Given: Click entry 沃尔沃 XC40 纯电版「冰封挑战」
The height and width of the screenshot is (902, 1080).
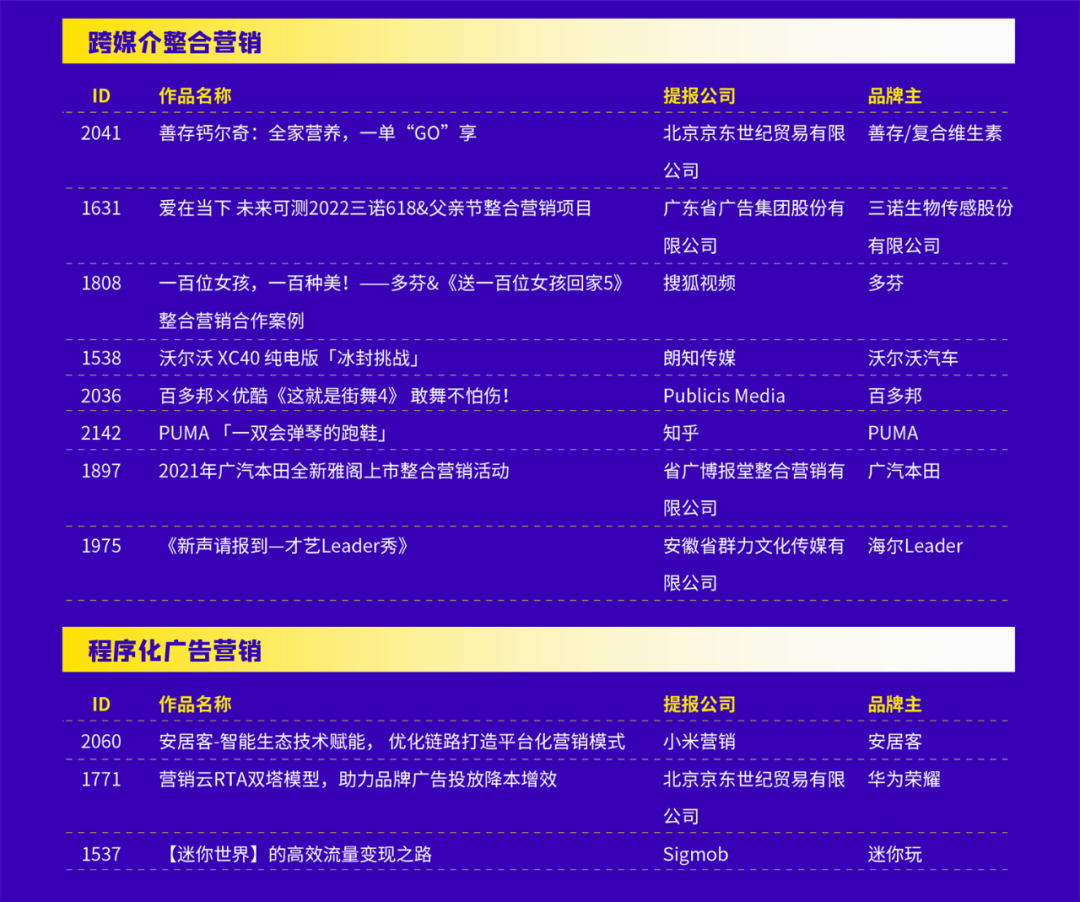Looking at the screenshot, I should [x=290, y=358].
